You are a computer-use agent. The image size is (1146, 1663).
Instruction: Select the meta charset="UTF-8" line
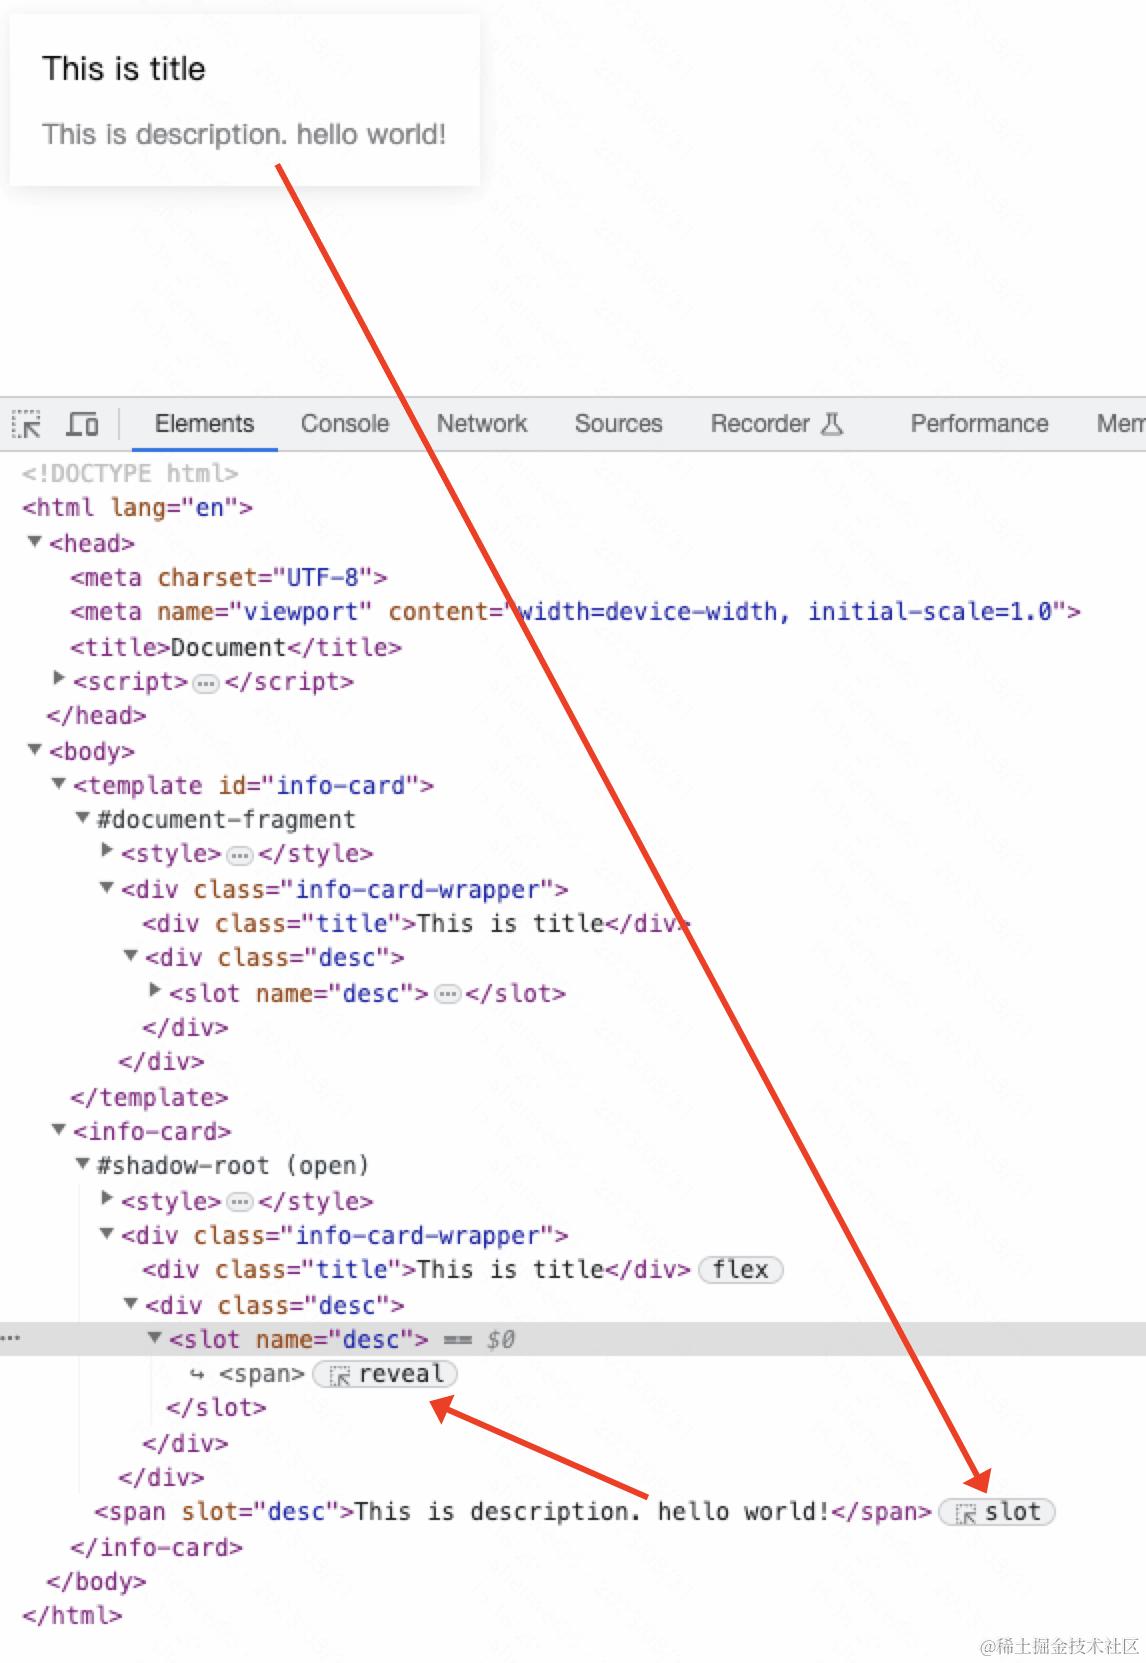[228, 578]
